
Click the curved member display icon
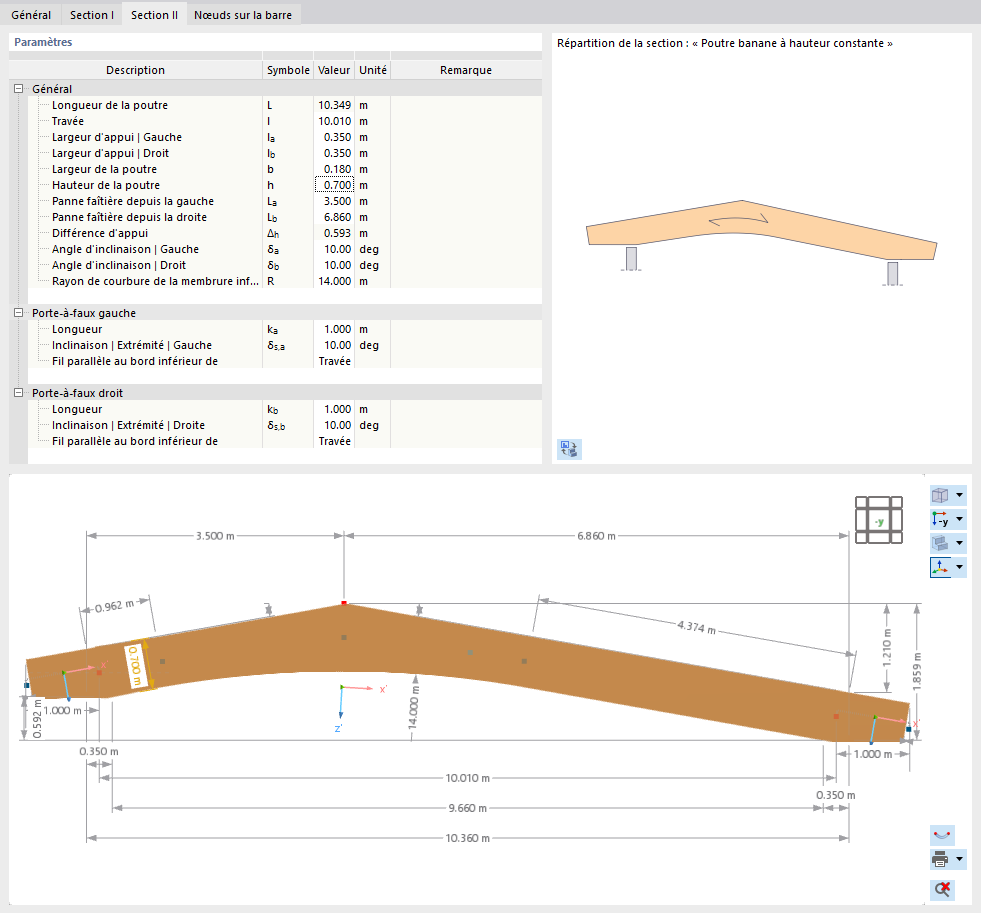pyautogui.click(x=942, y=835)
